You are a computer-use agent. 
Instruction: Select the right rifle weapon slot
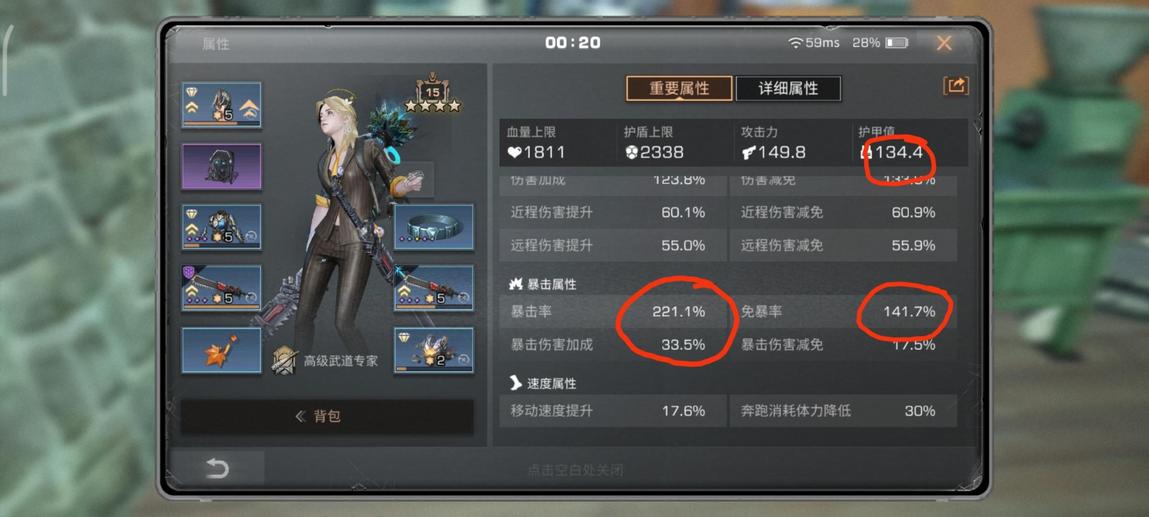[x=434, y=289]
